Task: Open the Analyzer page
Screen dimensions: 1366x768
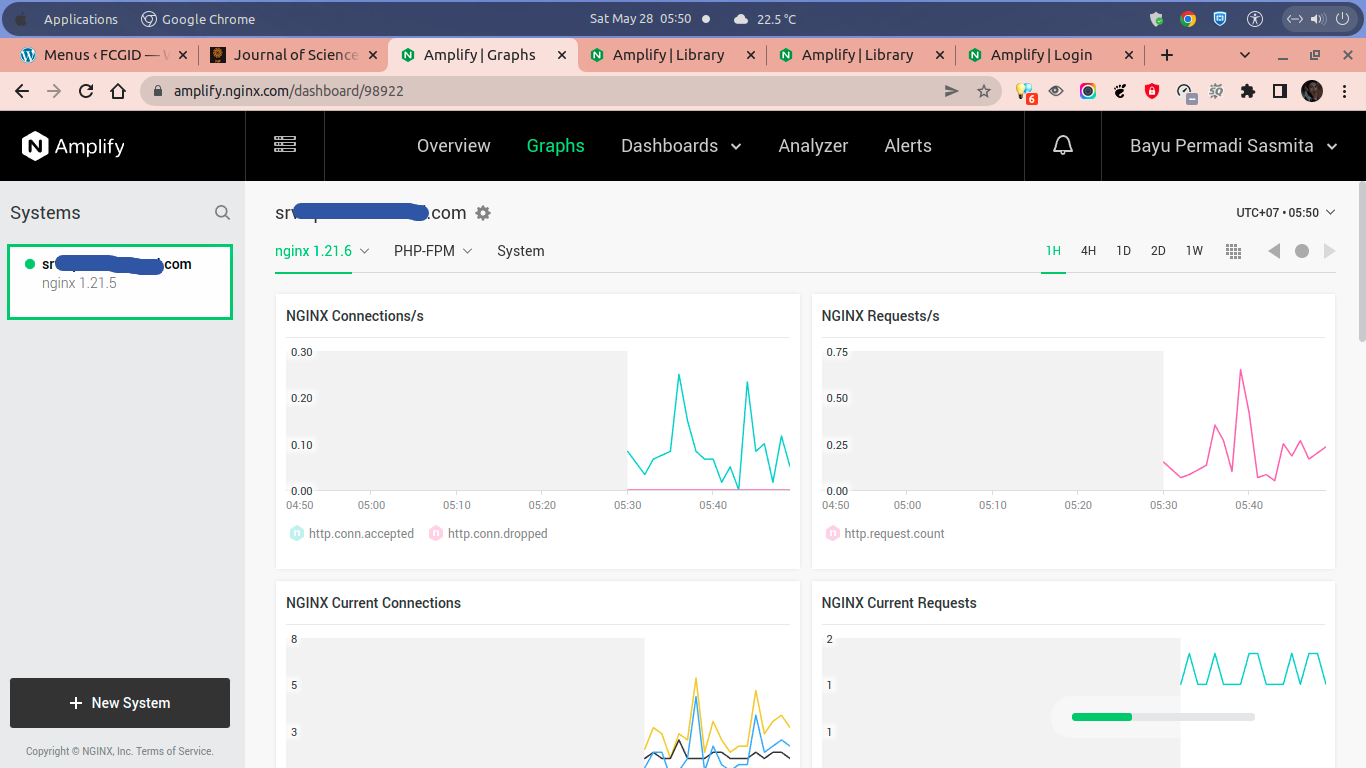Action: pyautogui.click(x=813, y=146)
